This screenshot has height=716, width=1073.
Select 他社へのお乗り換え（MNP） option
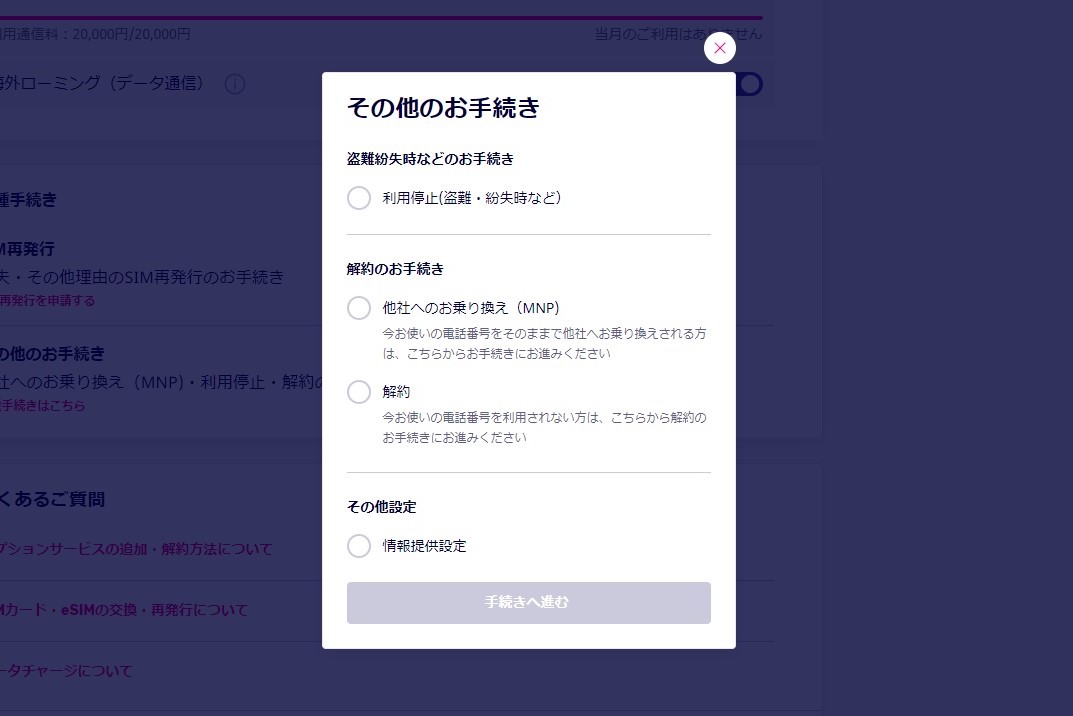[x=359, y=308]
